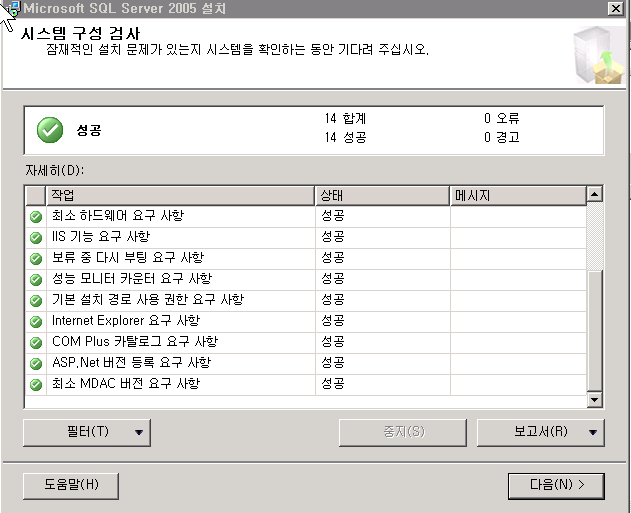The height and width of the screenshot is (513, 631).
Task: Click 성공 status in 최소 MDAC 버전 row
Action: coord(333,383)
